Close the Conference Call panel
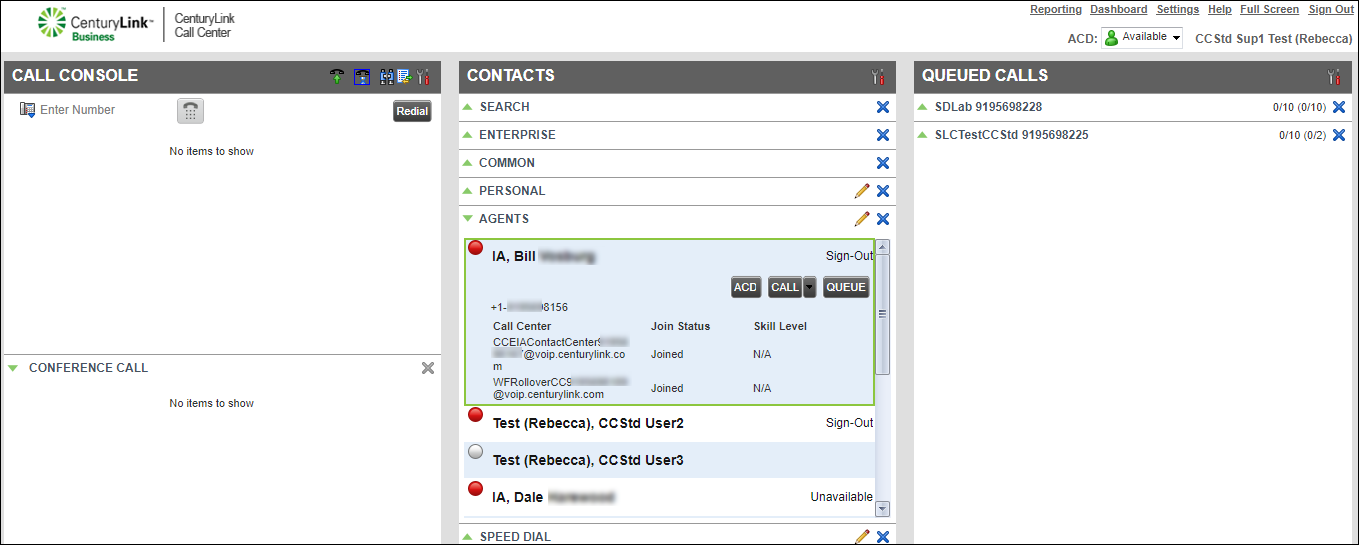The width and height of the screenshot is (1359, 545). (x=427, y=368)
